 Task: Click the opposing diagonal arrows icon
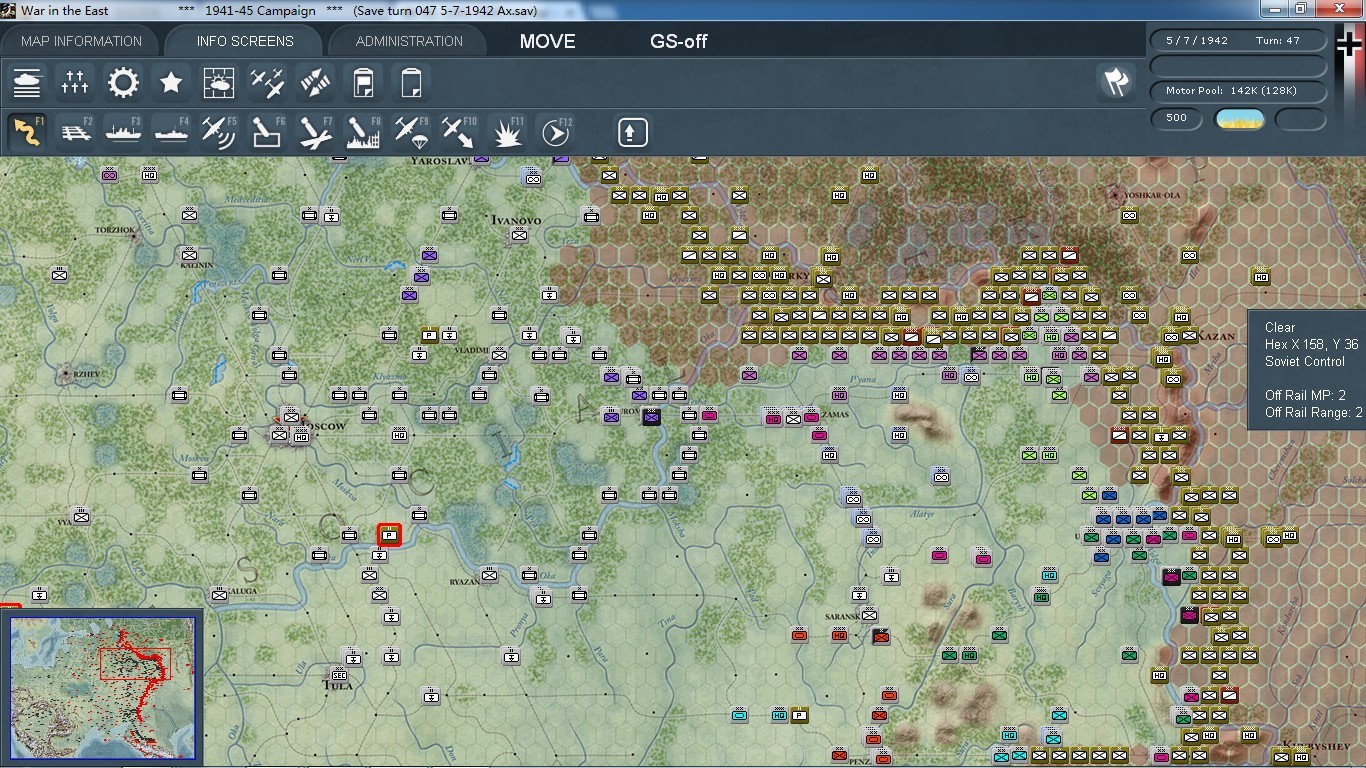coord(315,83)
